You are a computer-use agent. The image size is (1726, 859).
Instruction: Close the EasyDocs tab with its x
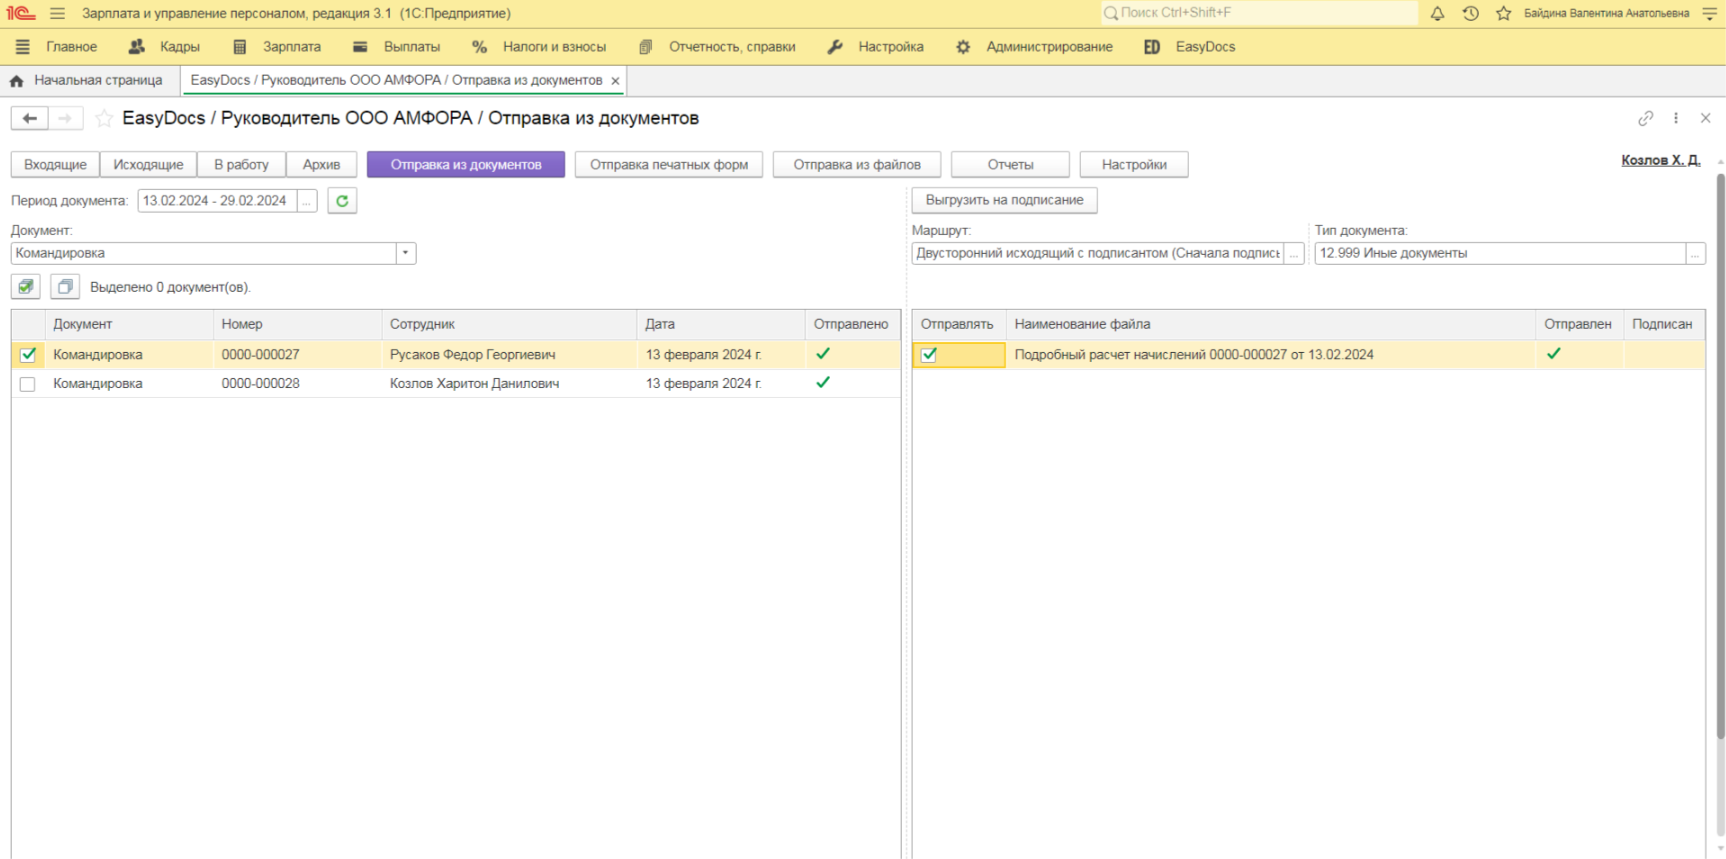pos(615,81)
